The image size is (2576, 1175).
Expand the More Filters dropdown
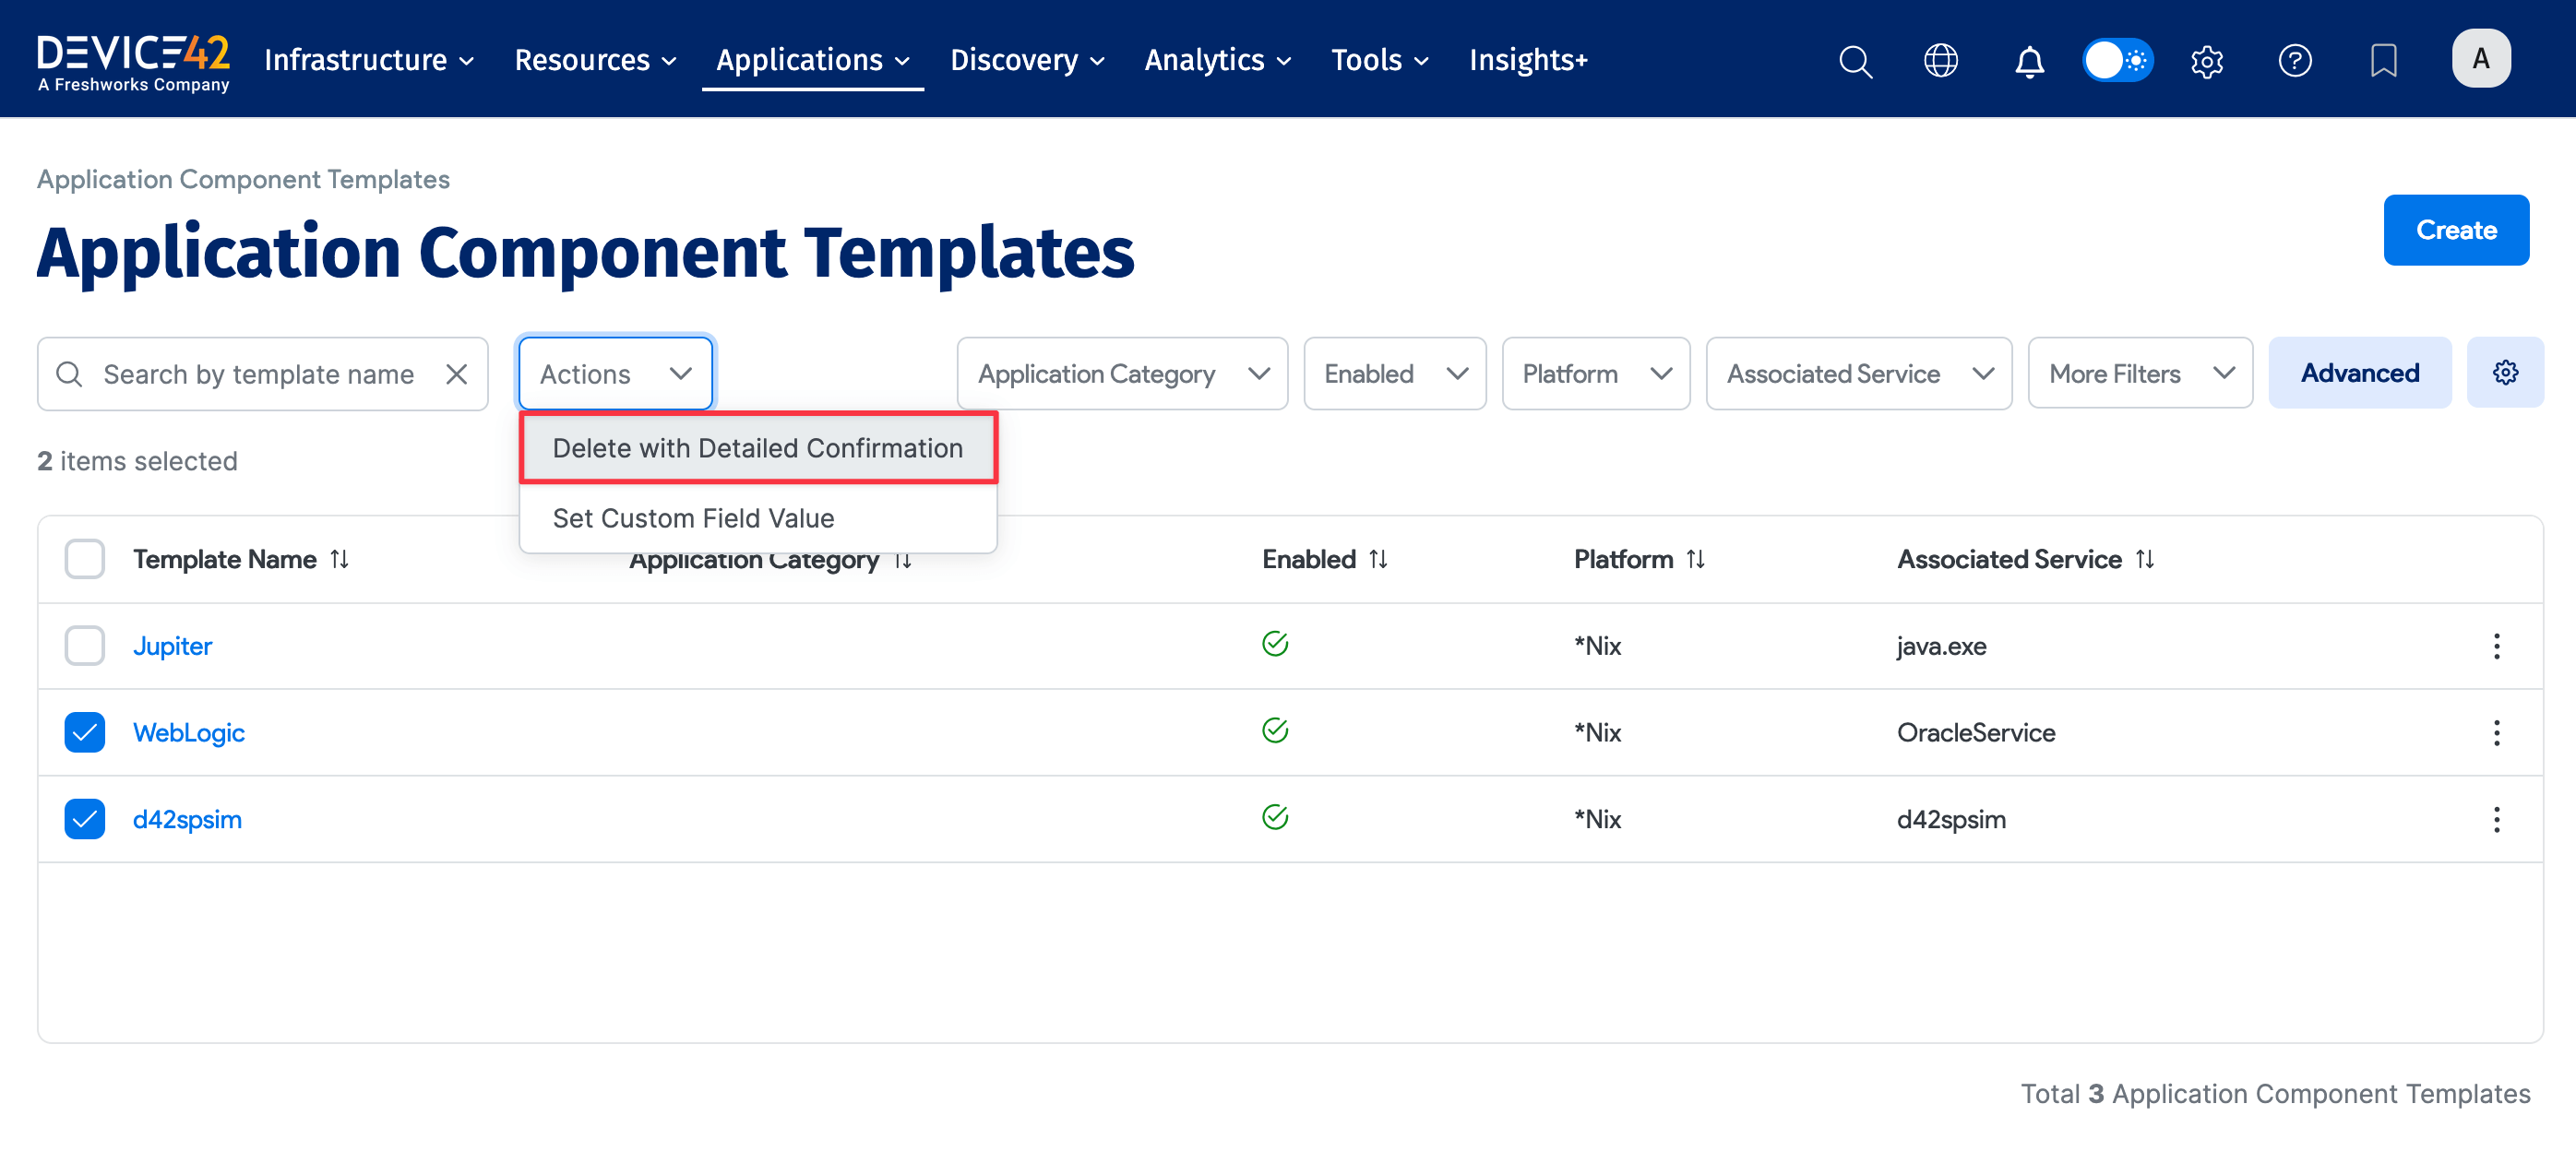(x=2139, y=374)
